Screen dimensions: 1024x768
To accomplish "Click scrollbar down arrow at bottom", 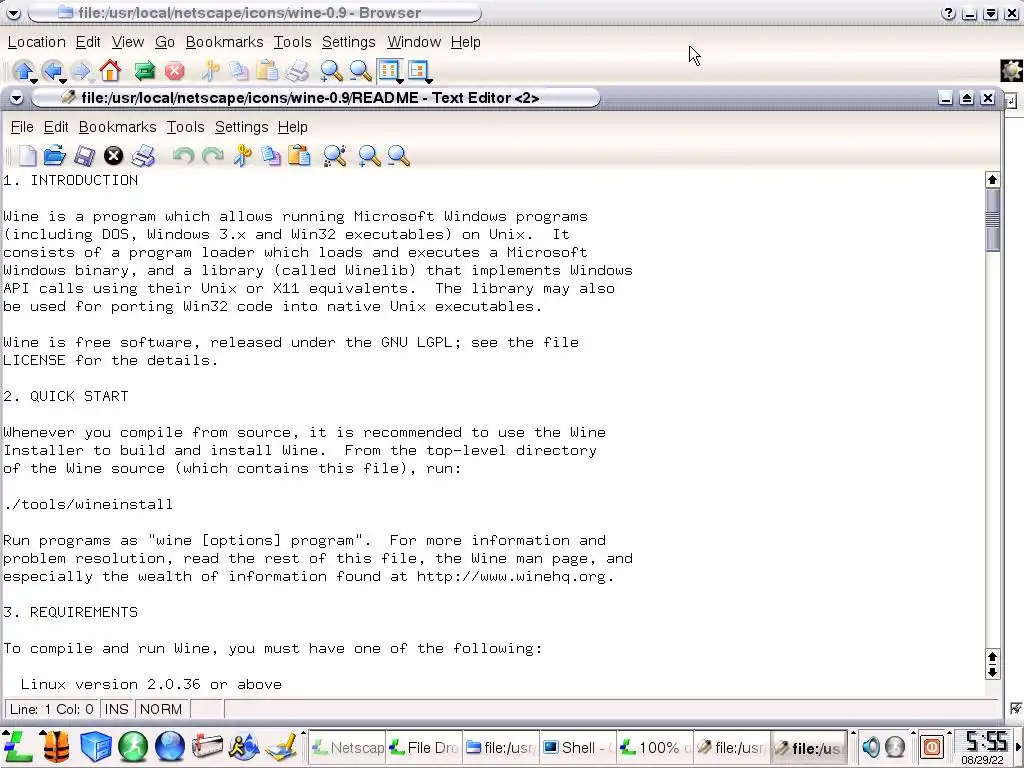I will click(993, 672).
